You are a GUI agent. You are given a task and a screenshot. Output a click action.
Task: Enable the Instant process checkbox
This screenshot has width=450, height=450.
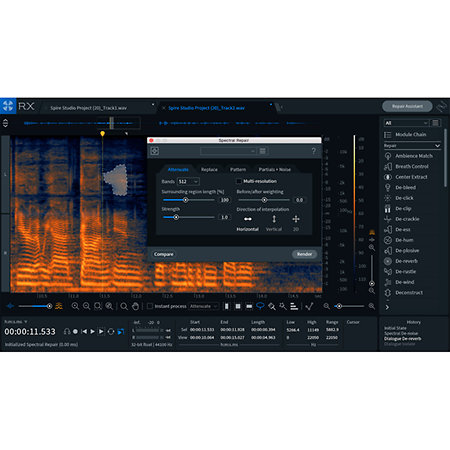pyautogui.click(x=150, y=306)
